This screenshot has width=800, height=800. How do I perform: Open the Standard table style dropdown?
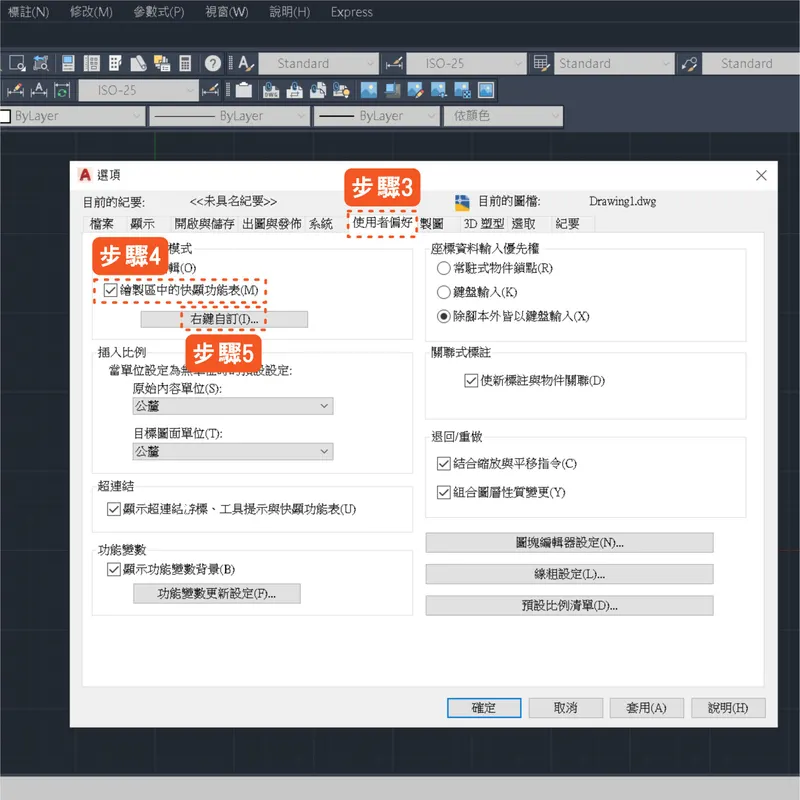[614, 63]
